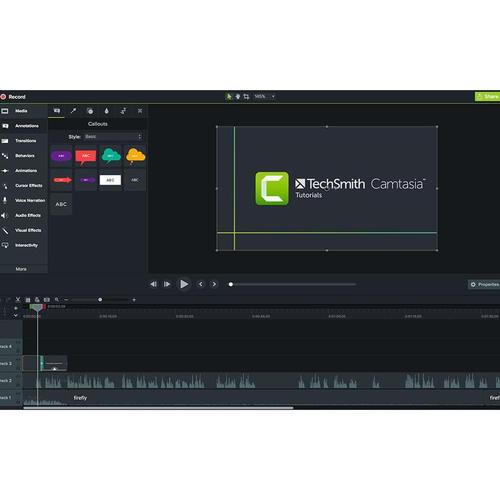The height and width of the screenshot is (500, 500).
Task: Open the Cursor Effects tab
Action: pos(24,186)
